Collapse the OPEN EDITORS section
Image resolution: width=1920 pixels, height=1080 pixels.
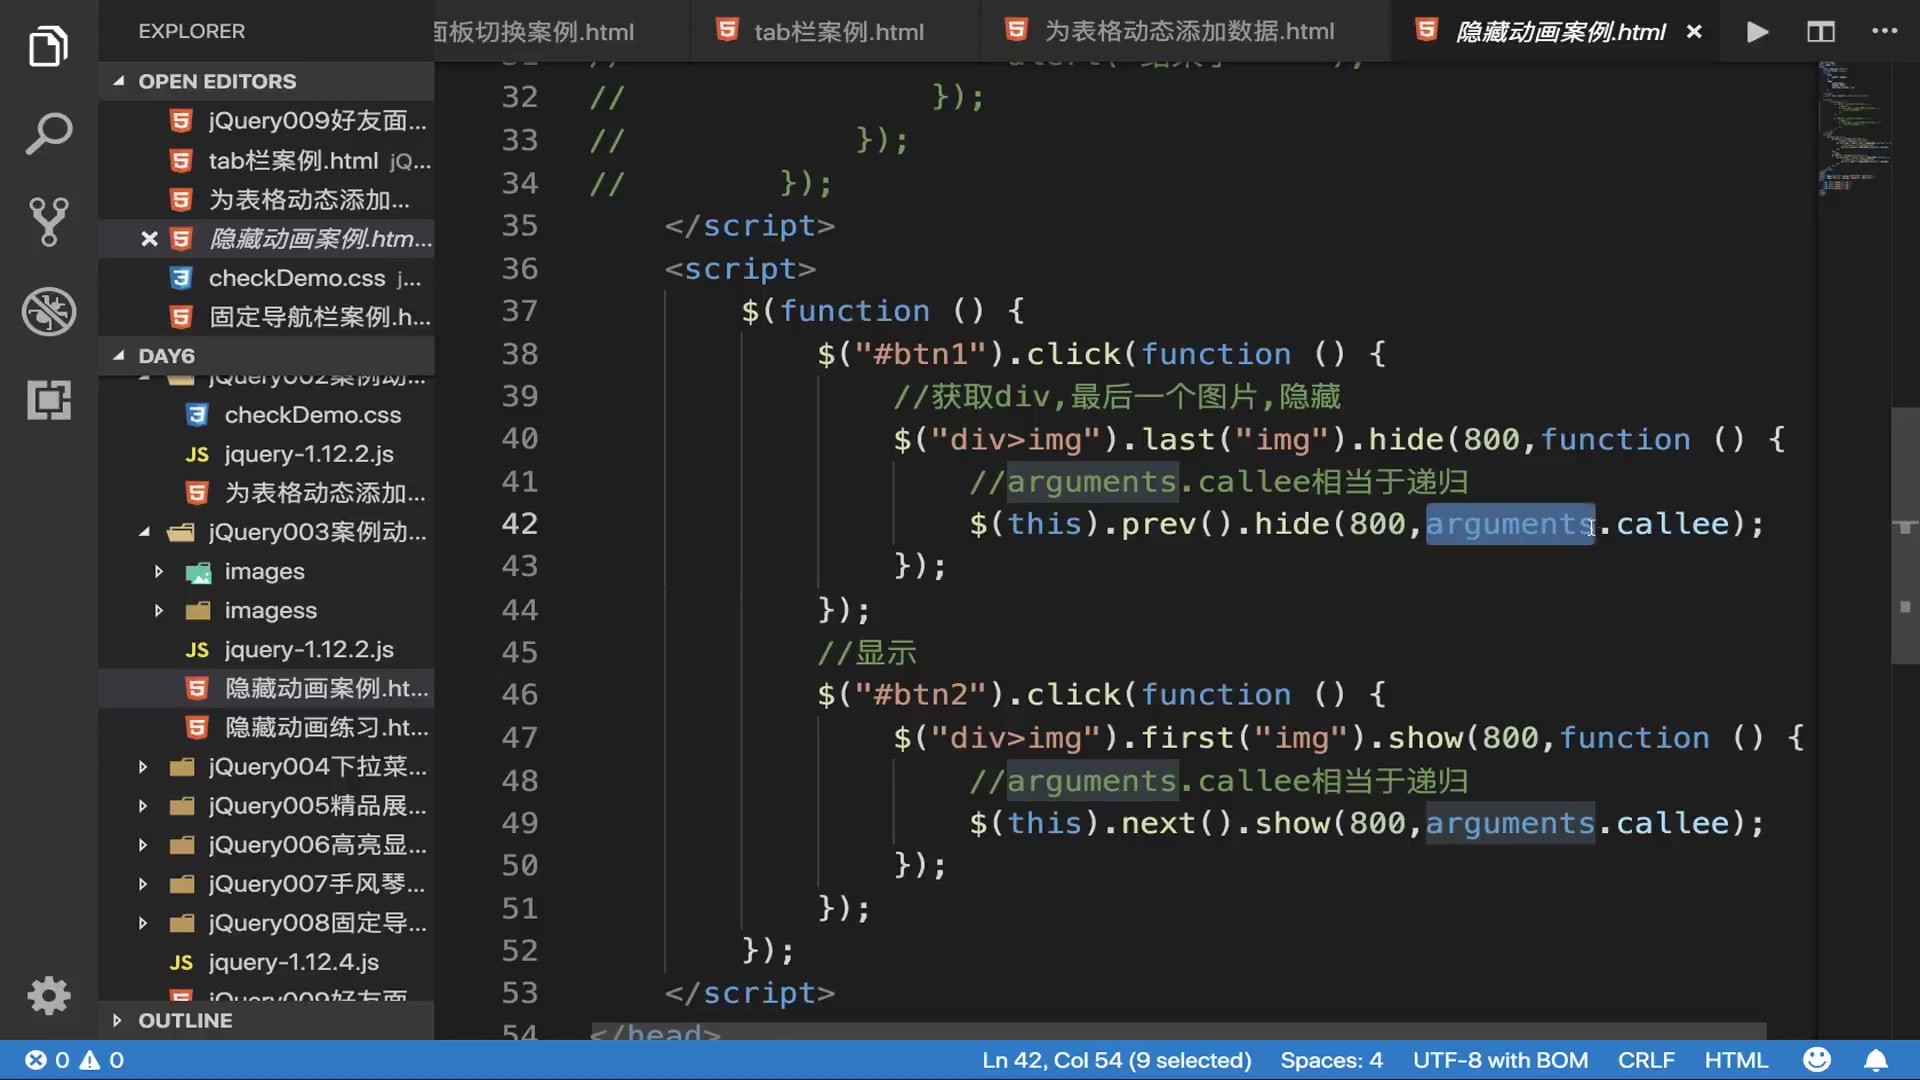(x=266, y=81)
